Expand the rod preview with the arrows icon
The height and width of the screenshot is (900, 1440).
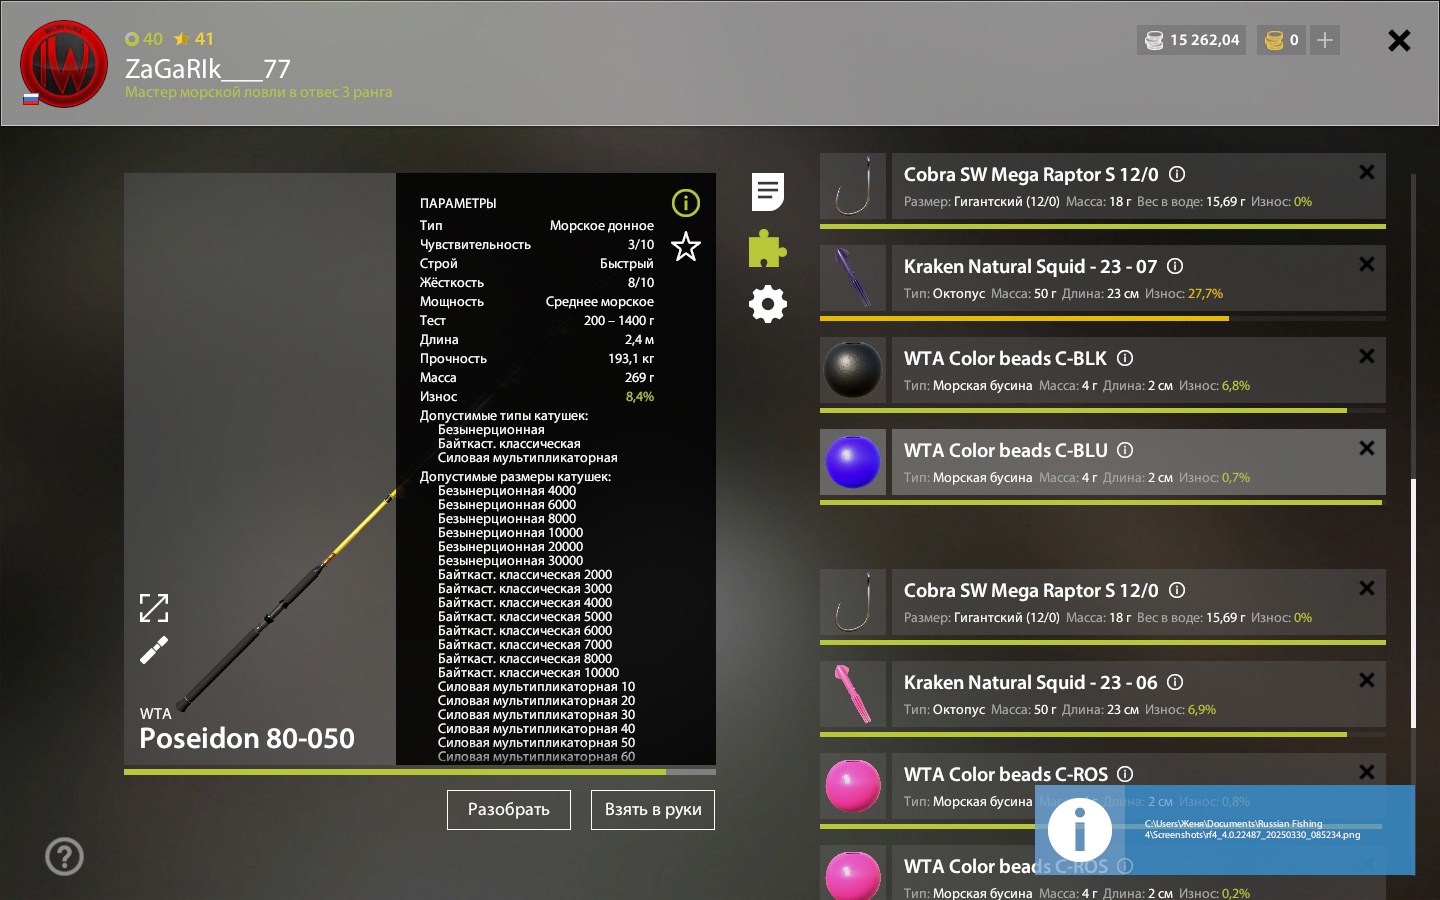coord(154,608)
